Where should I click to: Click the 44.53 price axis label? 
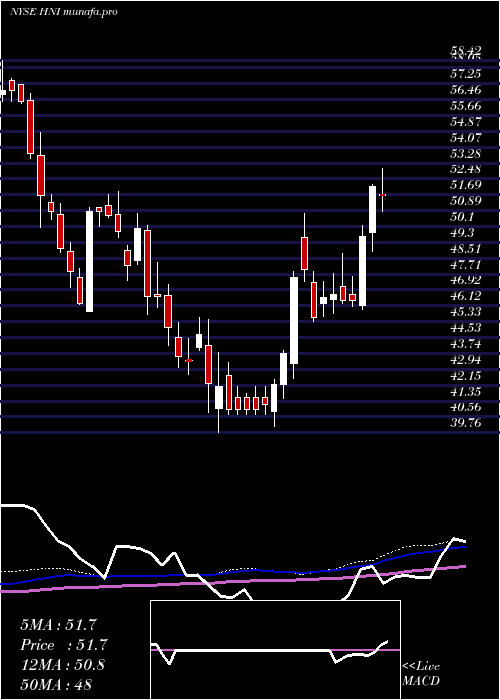click(466, 328)
